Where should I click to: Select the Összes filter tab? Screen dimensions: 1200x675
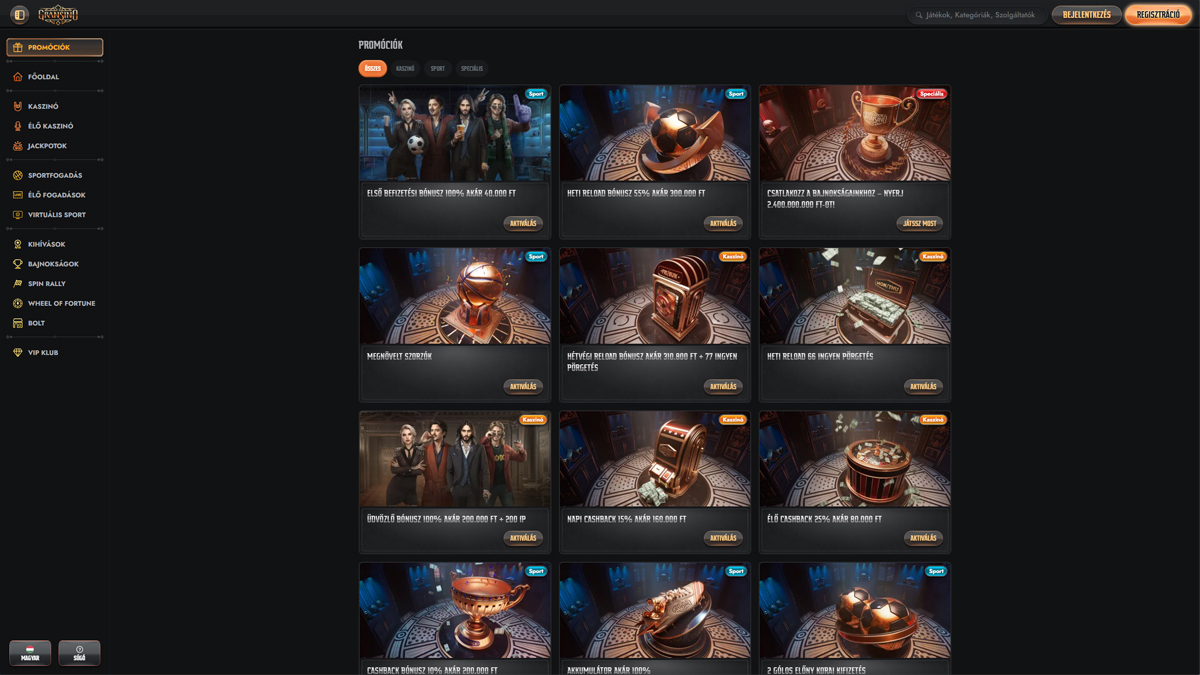(x=372, y=69)
